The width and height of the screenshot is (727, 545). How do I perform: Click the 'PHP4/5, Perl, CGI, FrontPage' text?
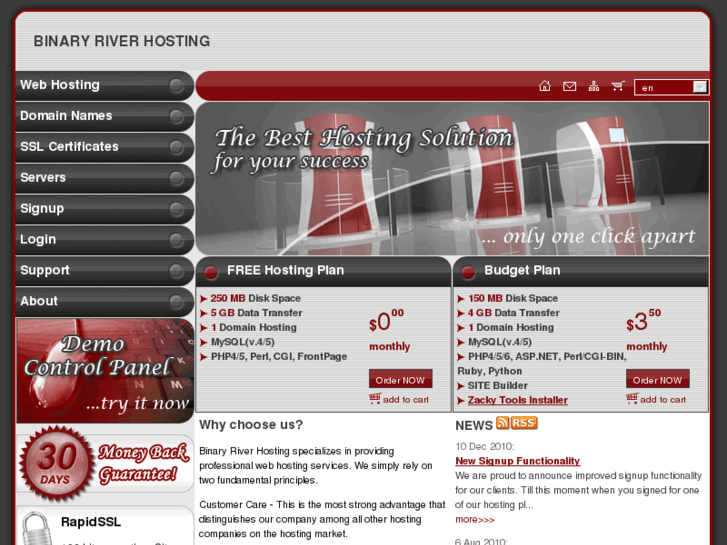pyautogui.click(x=279, y=357)
